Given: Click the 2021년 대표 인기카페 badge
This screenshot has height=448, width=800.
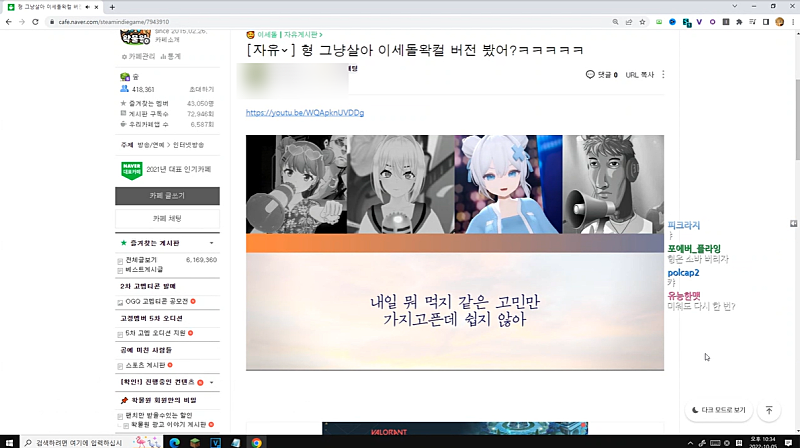Looking at the screenshot, I should click(x=166, y=170).
